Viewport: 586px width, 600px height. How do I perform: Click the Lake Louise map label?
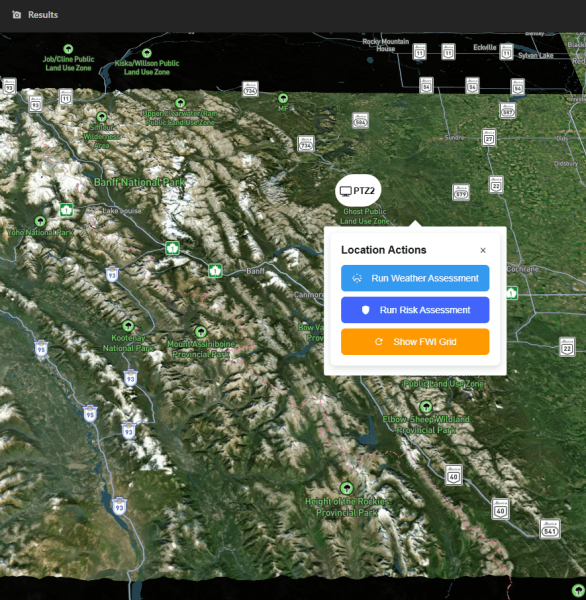point(122,211)
